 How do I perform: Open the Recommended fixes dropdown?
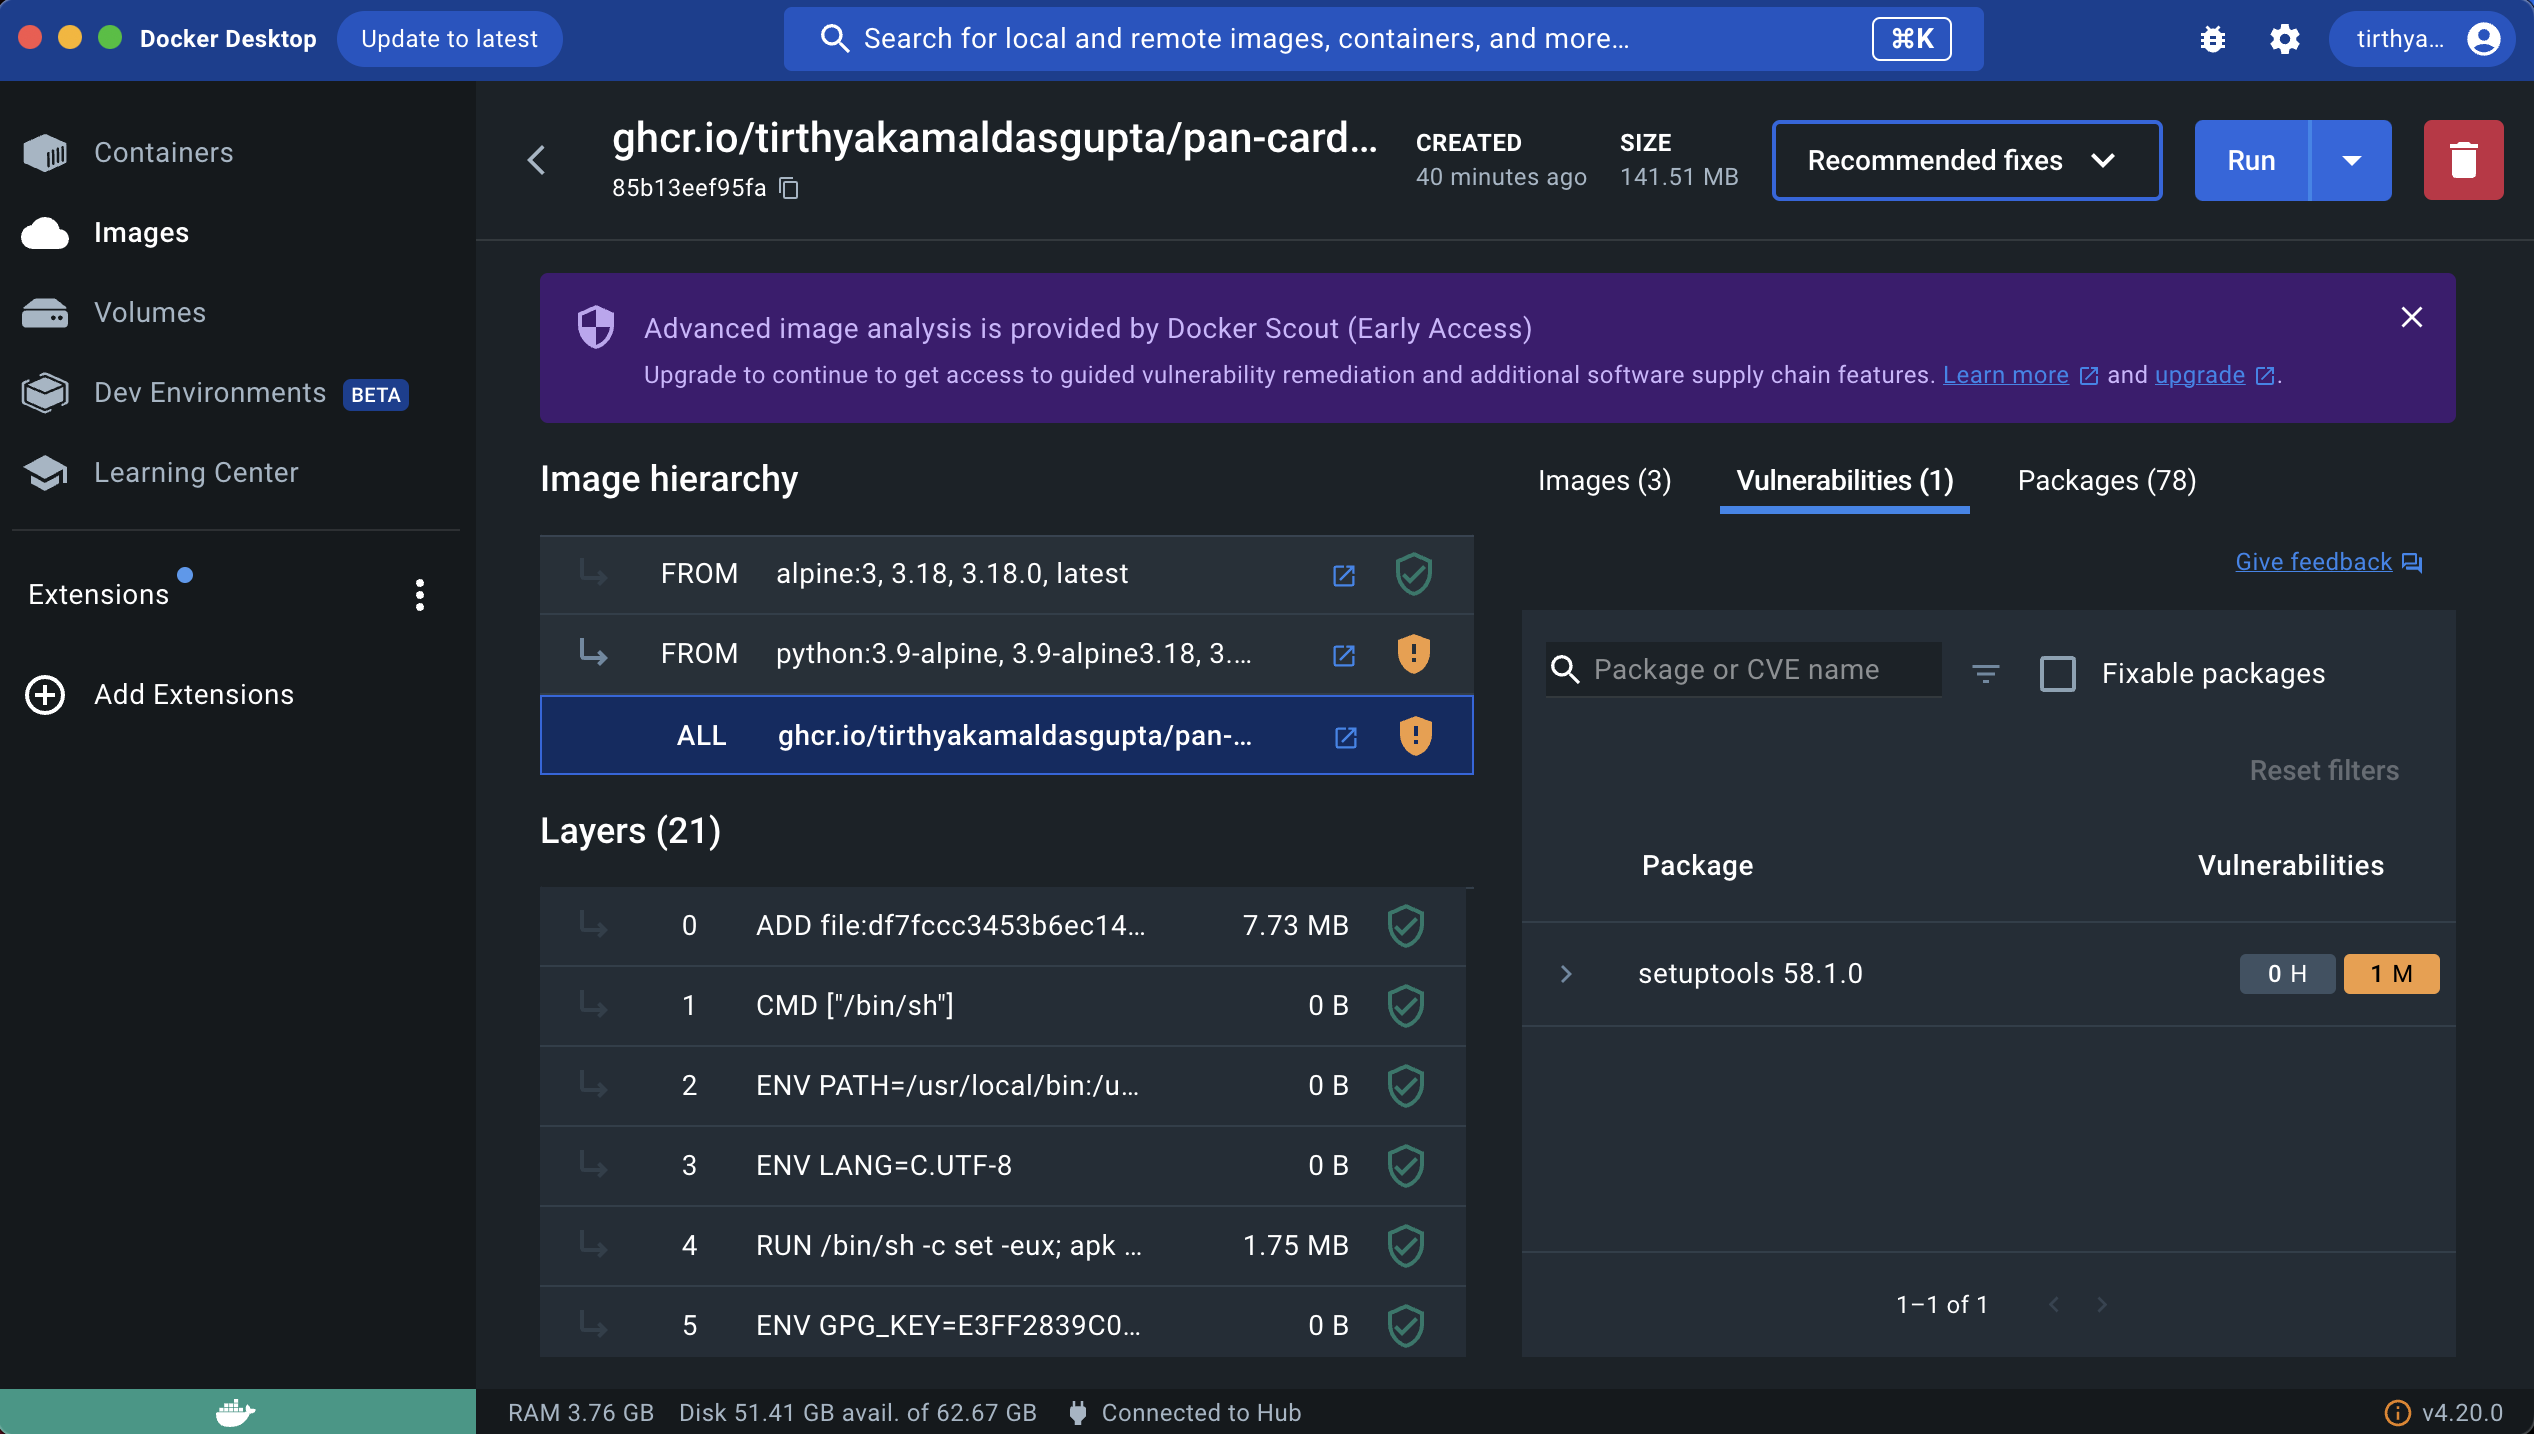point(1966,160)
